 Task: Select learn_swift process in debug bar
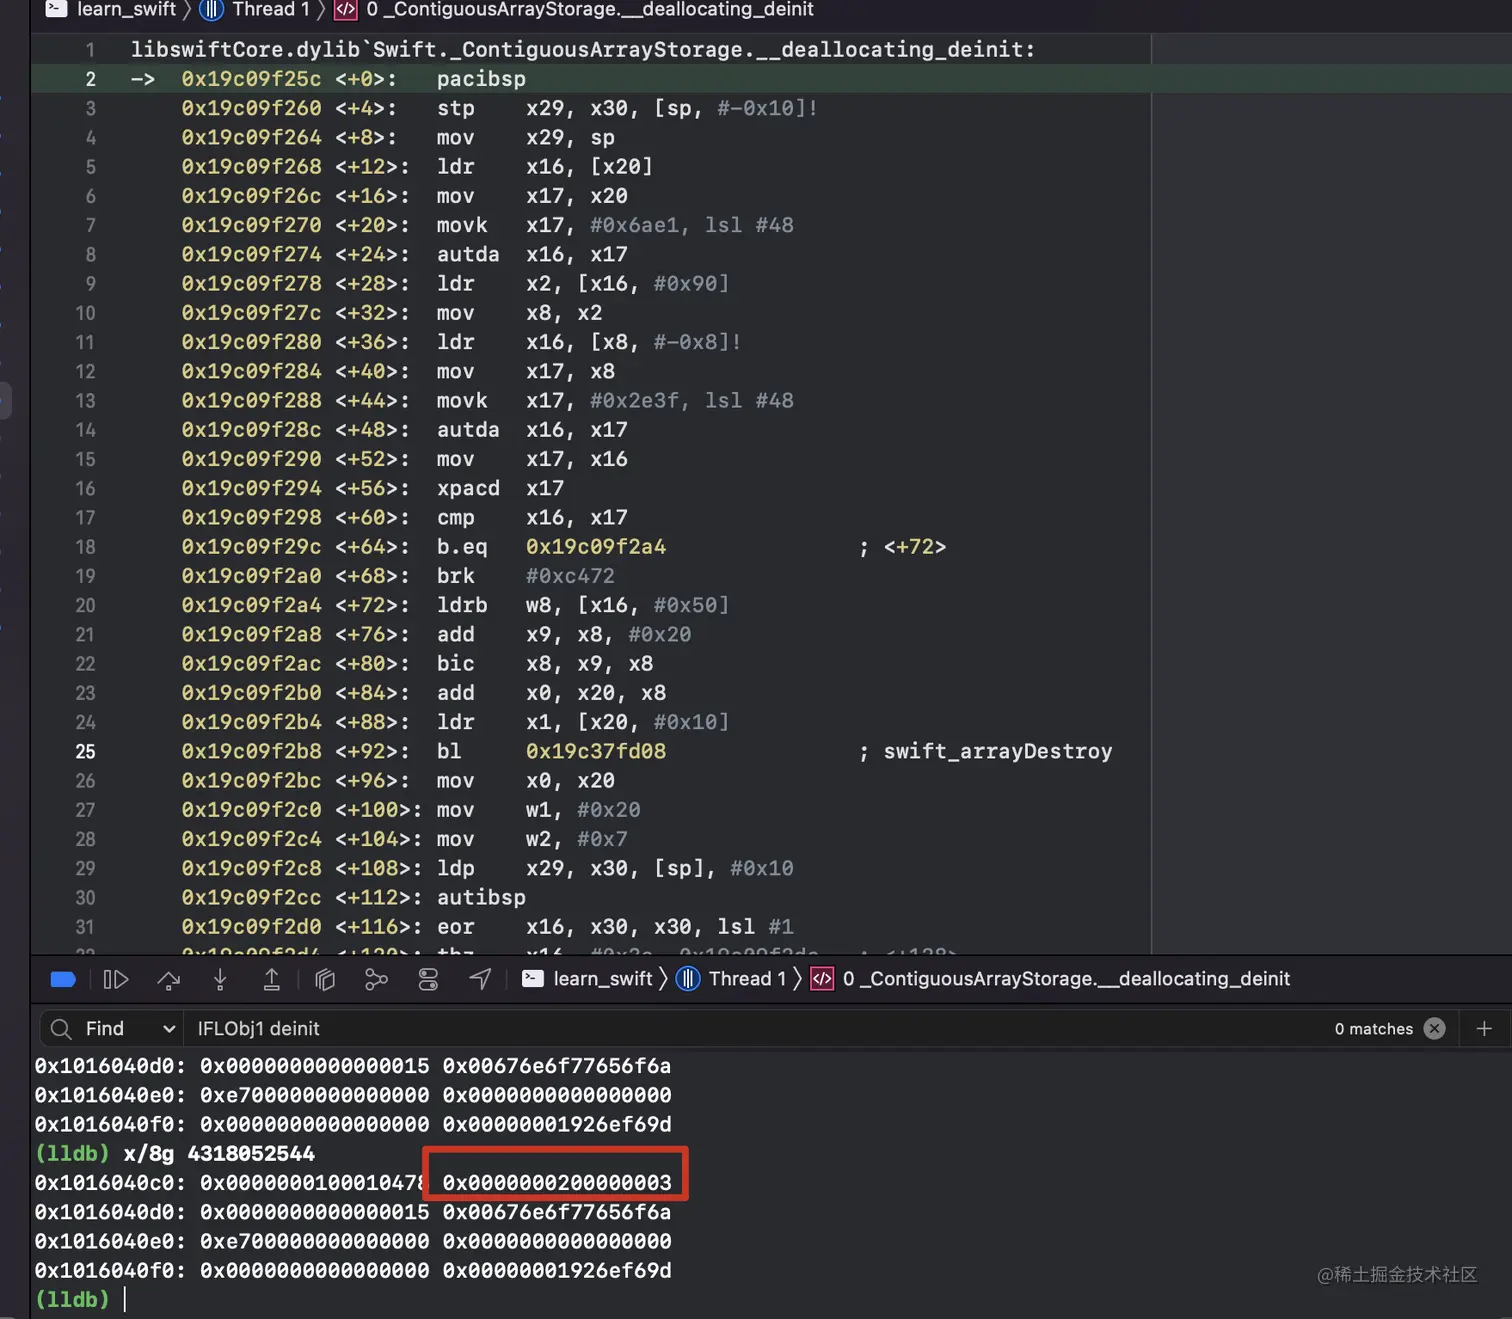click(602, 979)
